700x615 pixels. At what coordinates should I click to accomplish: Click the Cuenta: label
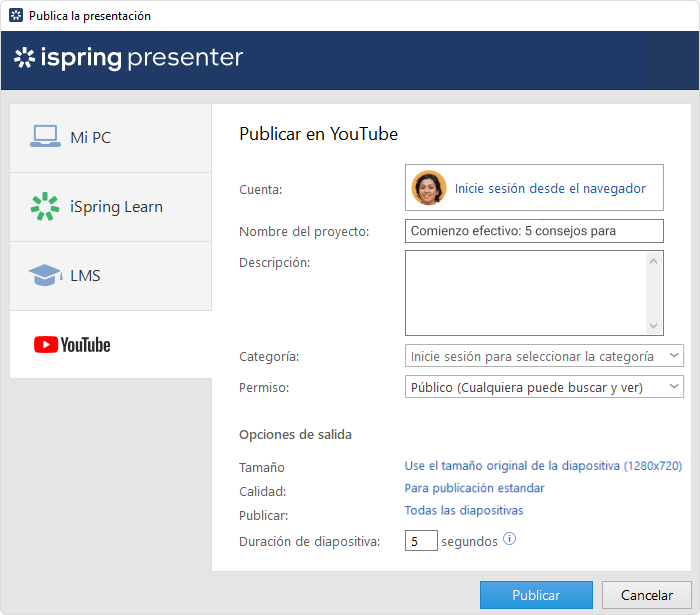(261, 190)
